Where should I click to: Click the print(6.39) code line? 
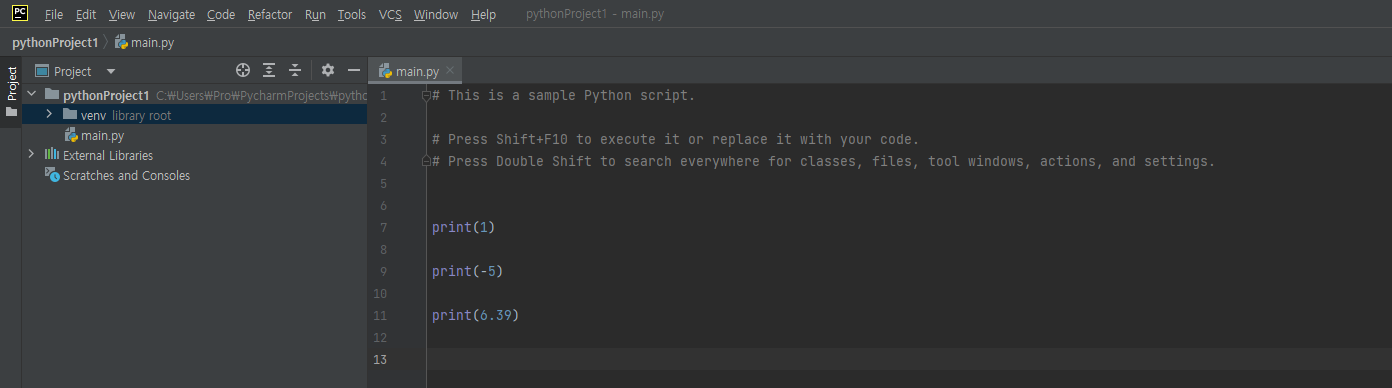pos(476,315)
